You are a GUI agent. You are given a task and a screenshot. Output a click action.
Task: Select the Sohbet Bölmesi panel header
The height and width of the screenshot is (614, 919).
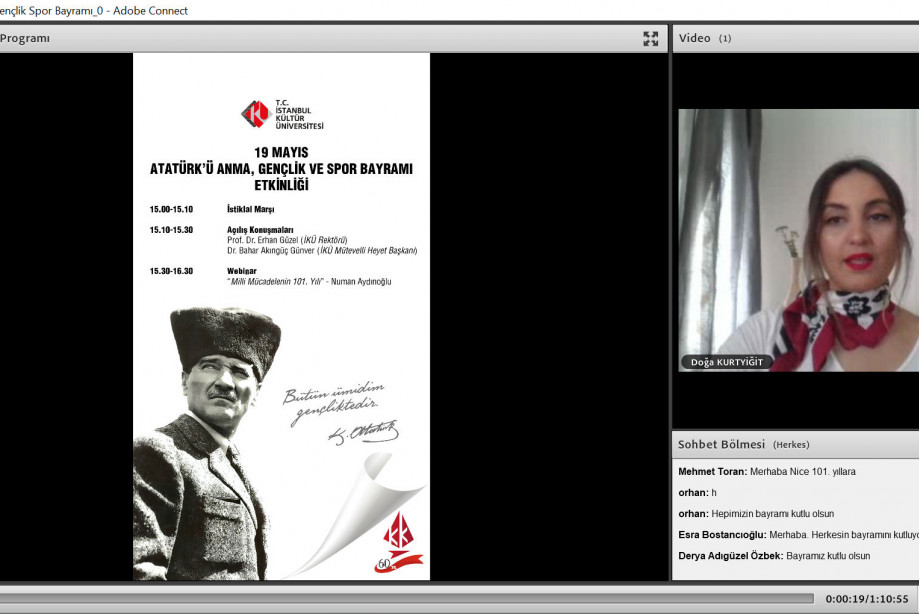tap(722, 444)
